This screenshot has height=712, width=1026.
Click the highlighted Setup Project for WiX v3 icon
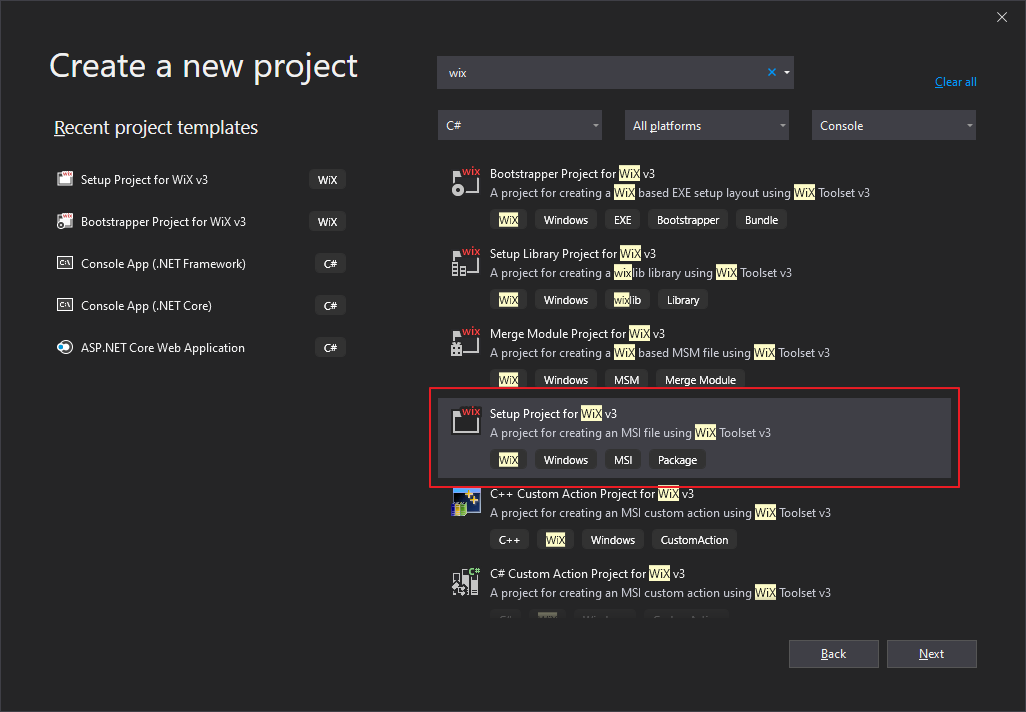click(x=465, y=421)
